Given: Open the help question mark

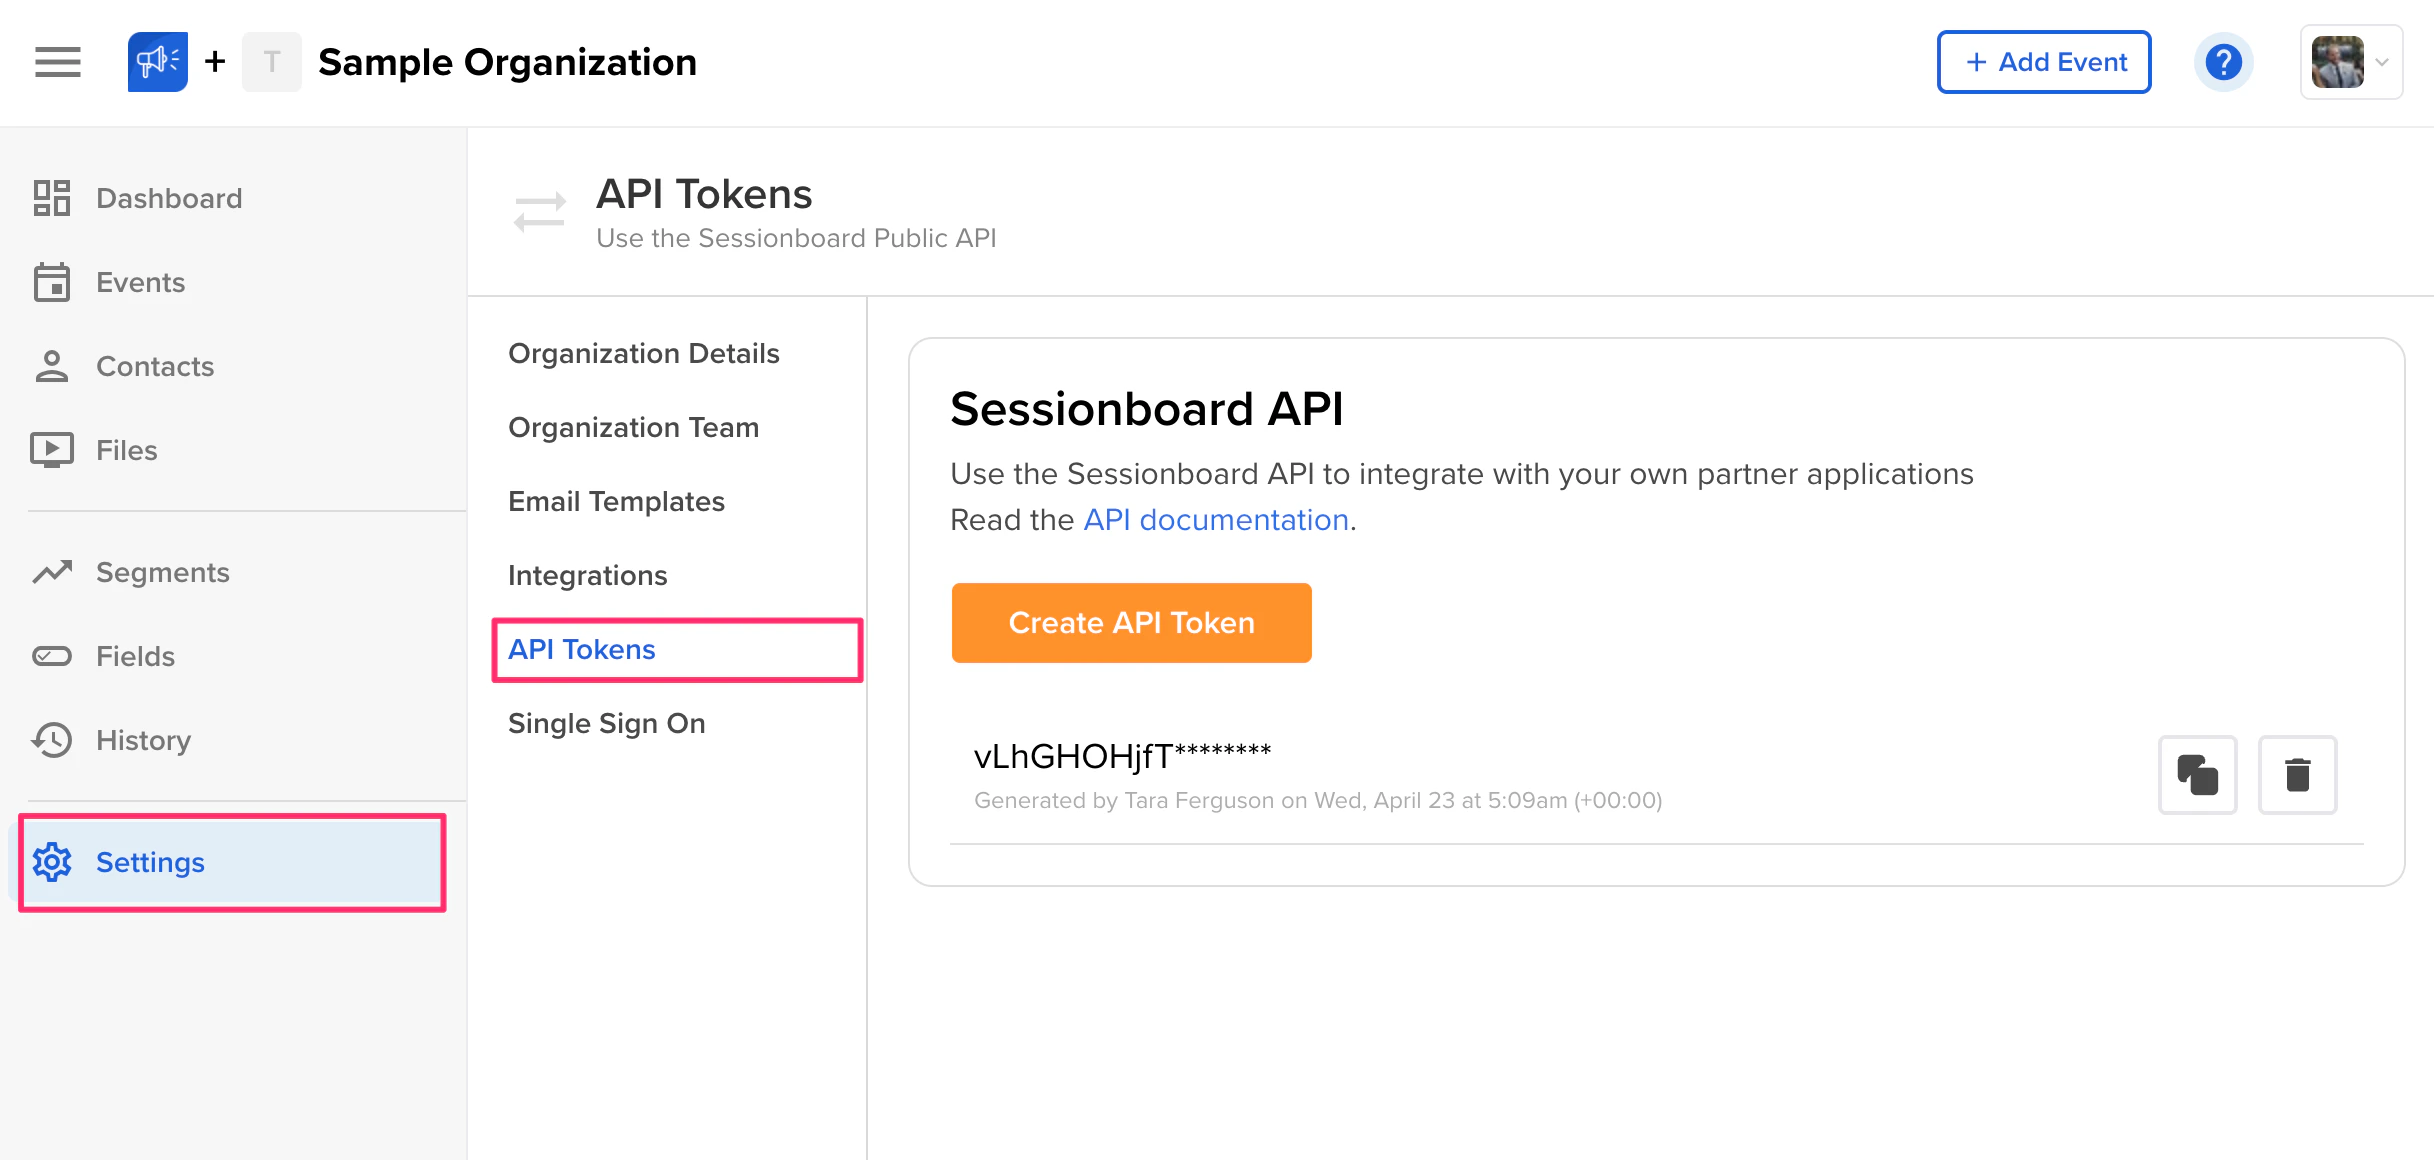Looking at the screenshot, I should 2223,61.
